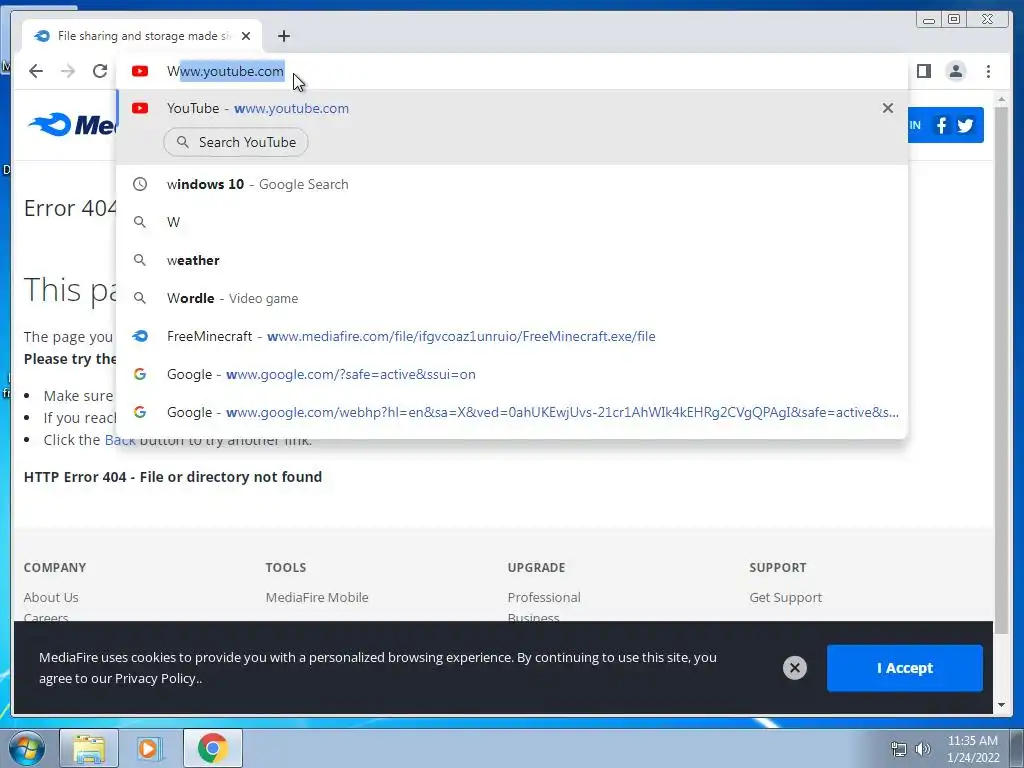Click the page scrollbar up arrow
Viewport: 1024px width, 768px height.
point(1001,99)
